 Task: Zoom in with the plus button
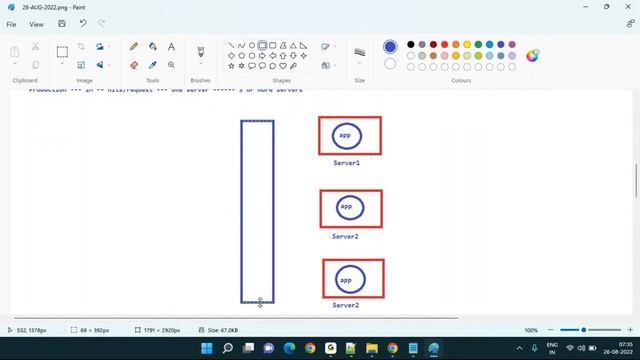[x=630, y=330]
